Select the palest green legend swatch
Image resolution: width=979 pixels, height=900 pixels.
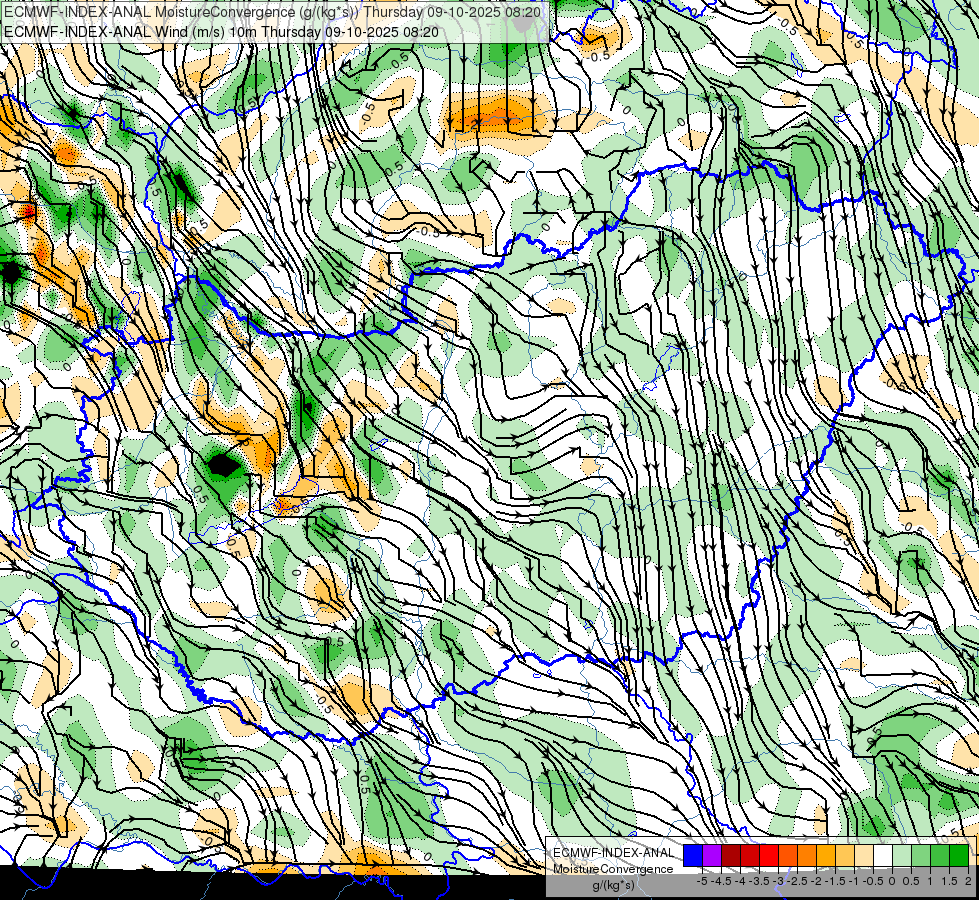(902, 856)
